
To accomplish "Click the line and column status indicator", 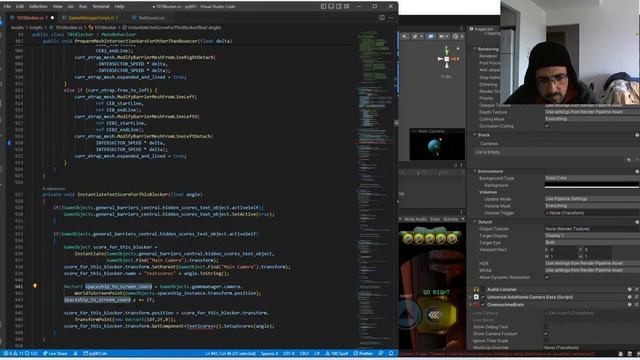I will coord(230,353).
